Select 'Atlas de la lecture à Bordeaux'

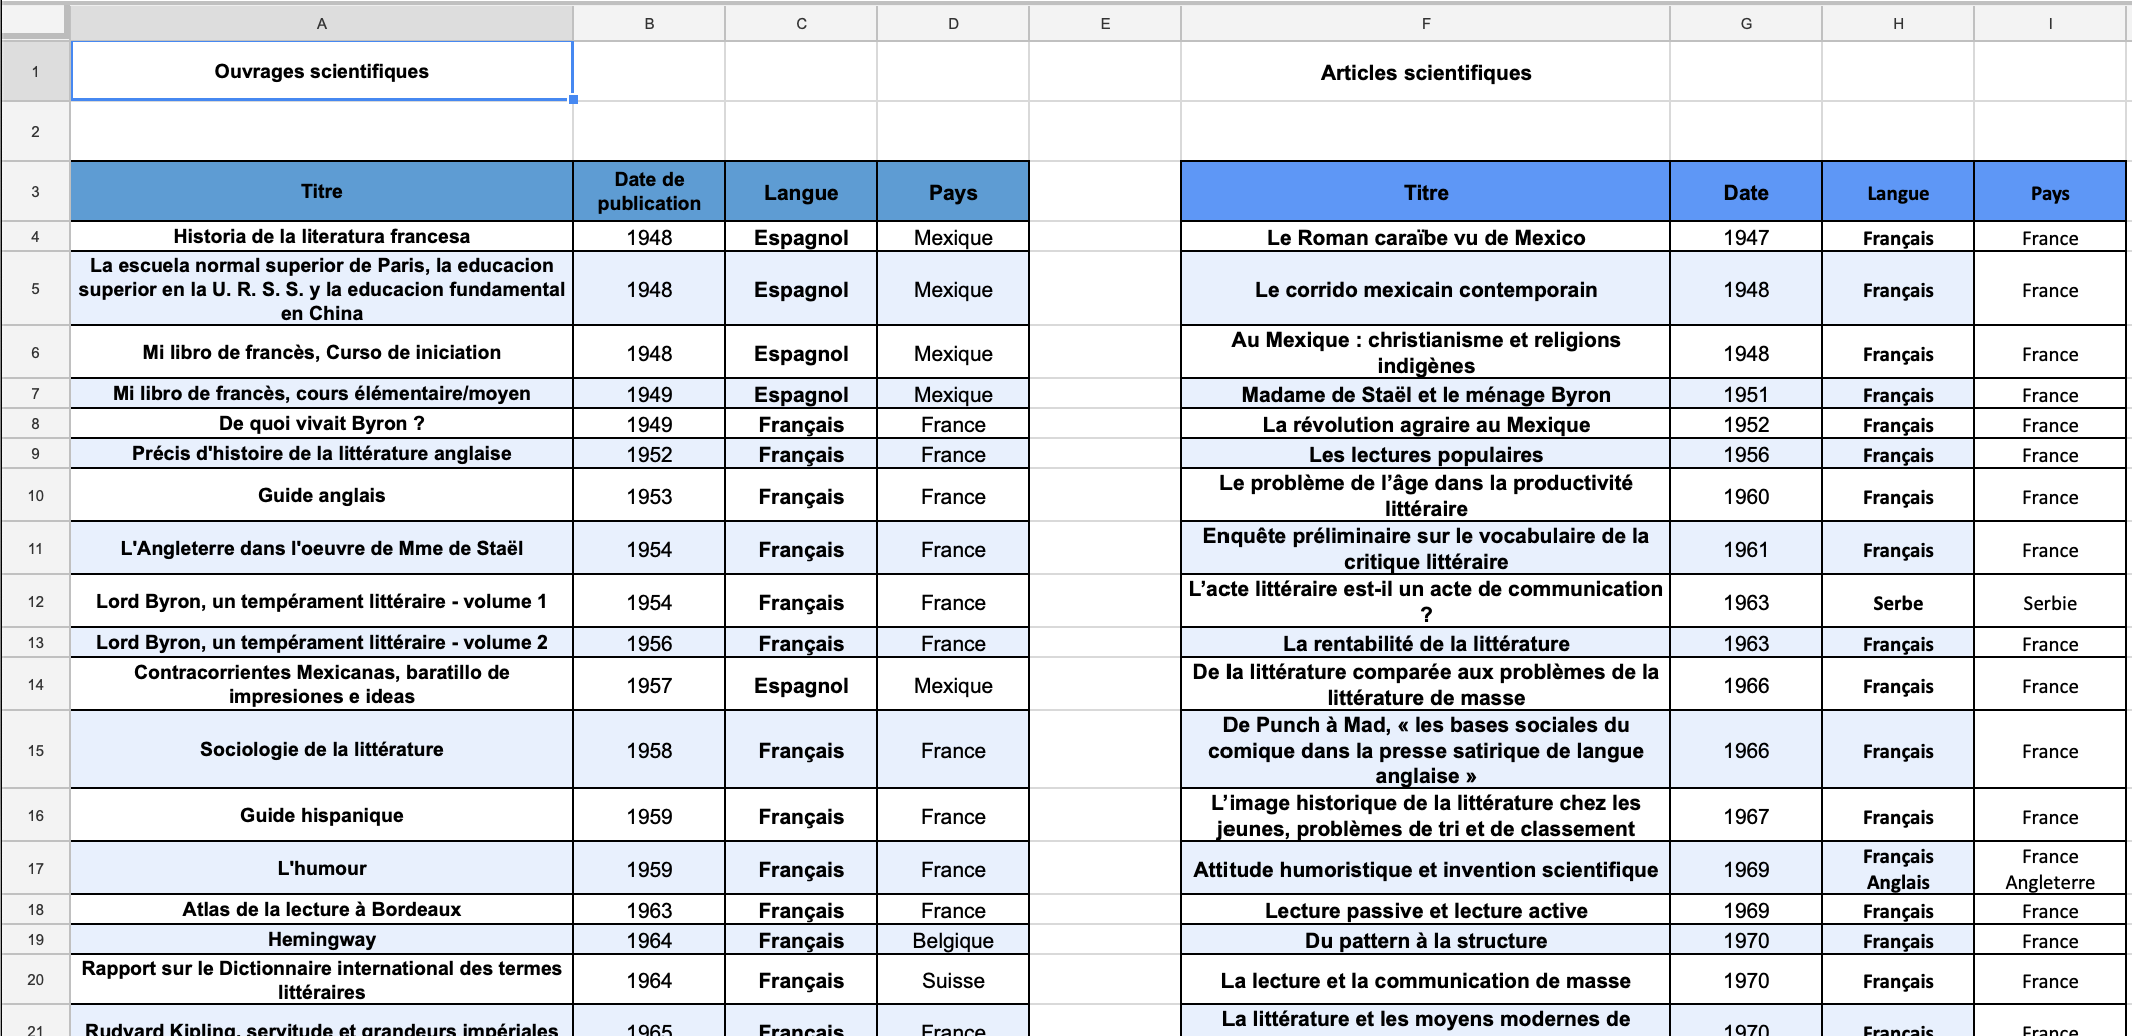[321, 909]
